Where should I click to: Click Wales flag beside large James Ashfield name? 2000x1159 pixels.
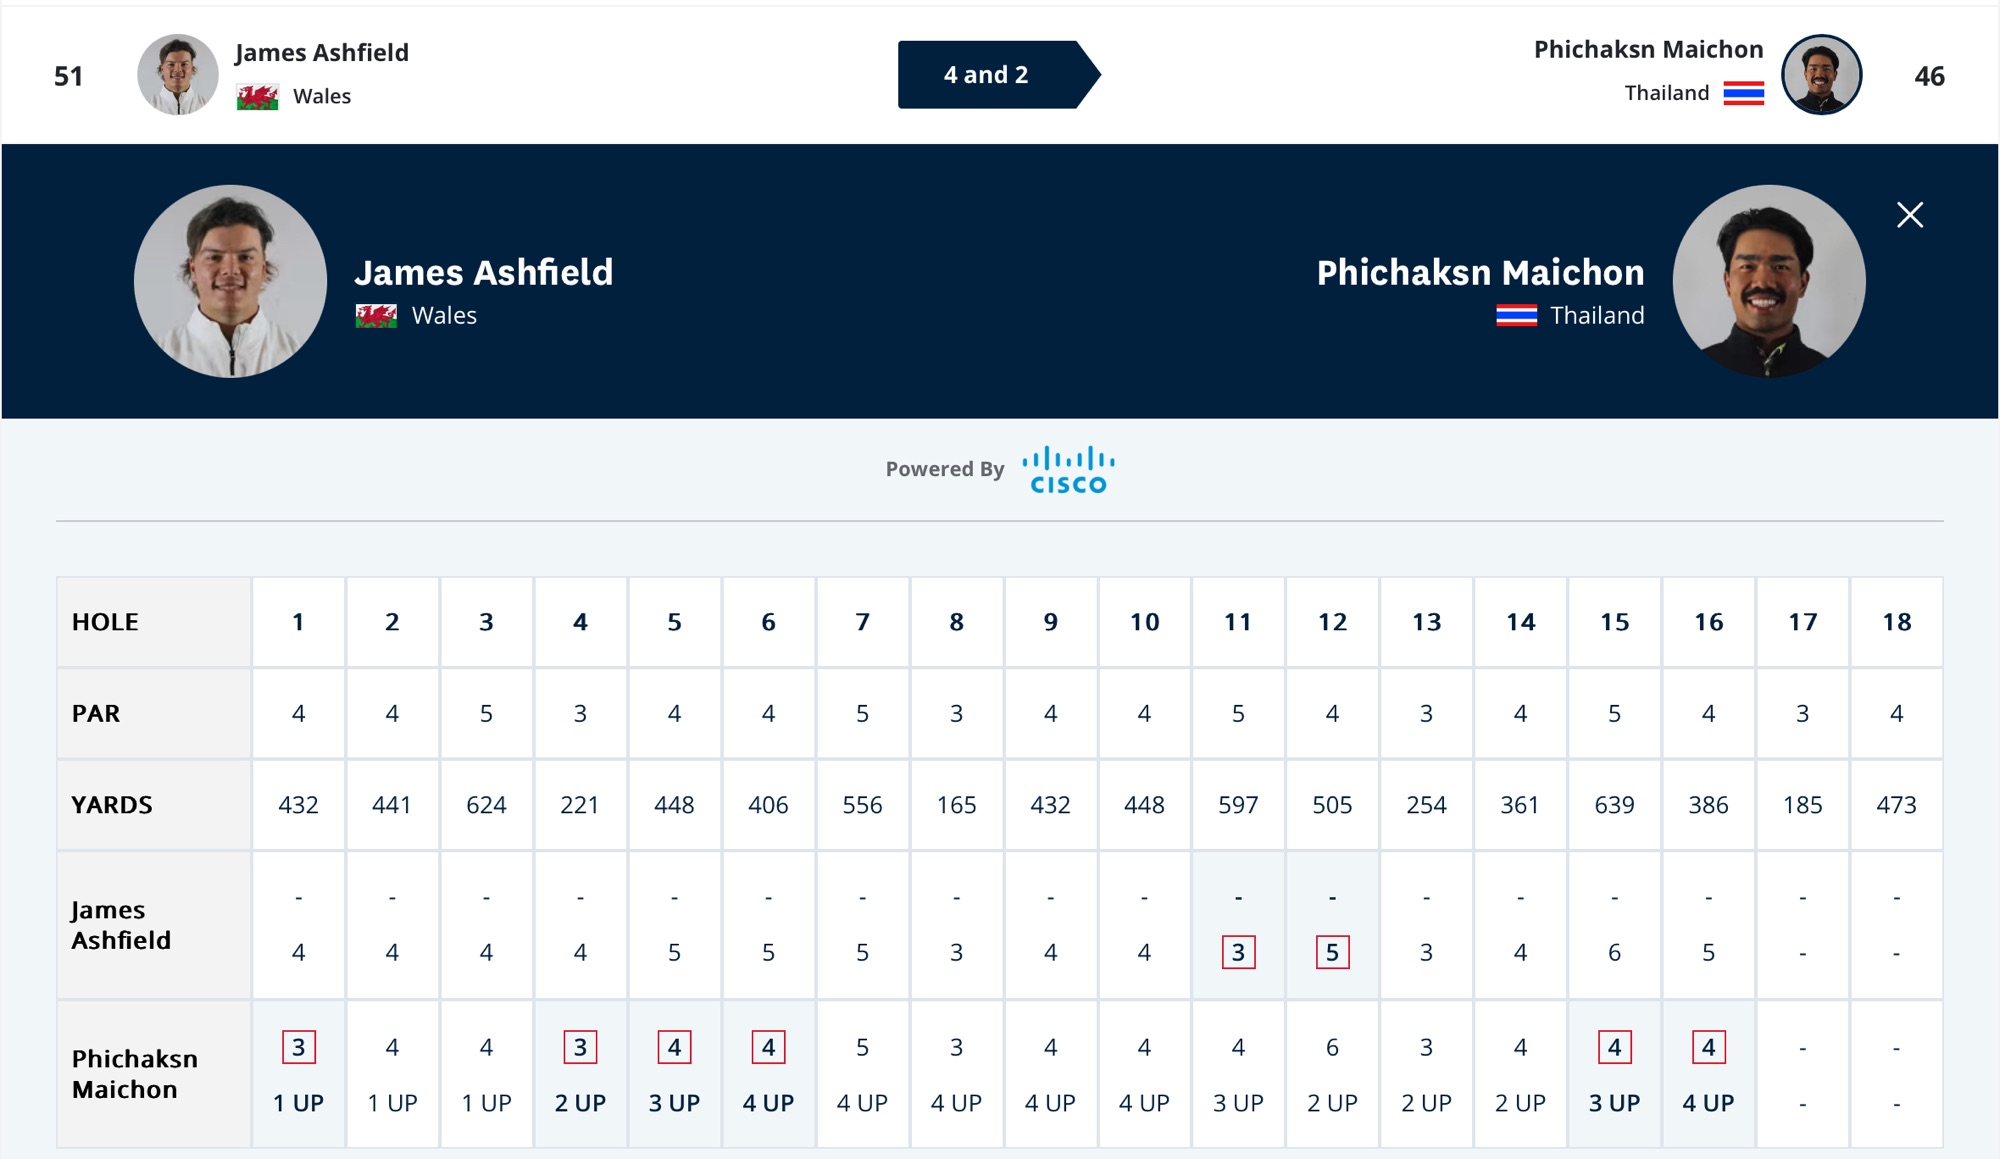[x=376, y=316]
